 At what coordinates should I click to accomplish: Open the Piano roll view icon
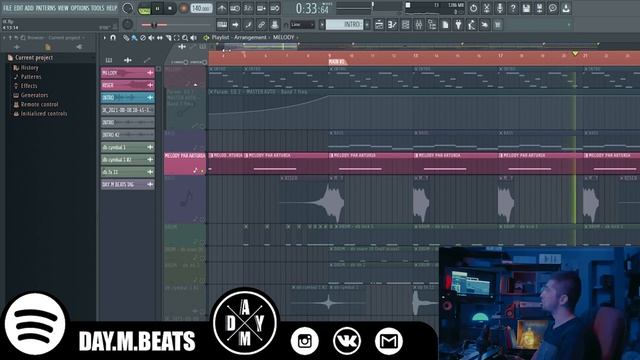tap(392, 25)
